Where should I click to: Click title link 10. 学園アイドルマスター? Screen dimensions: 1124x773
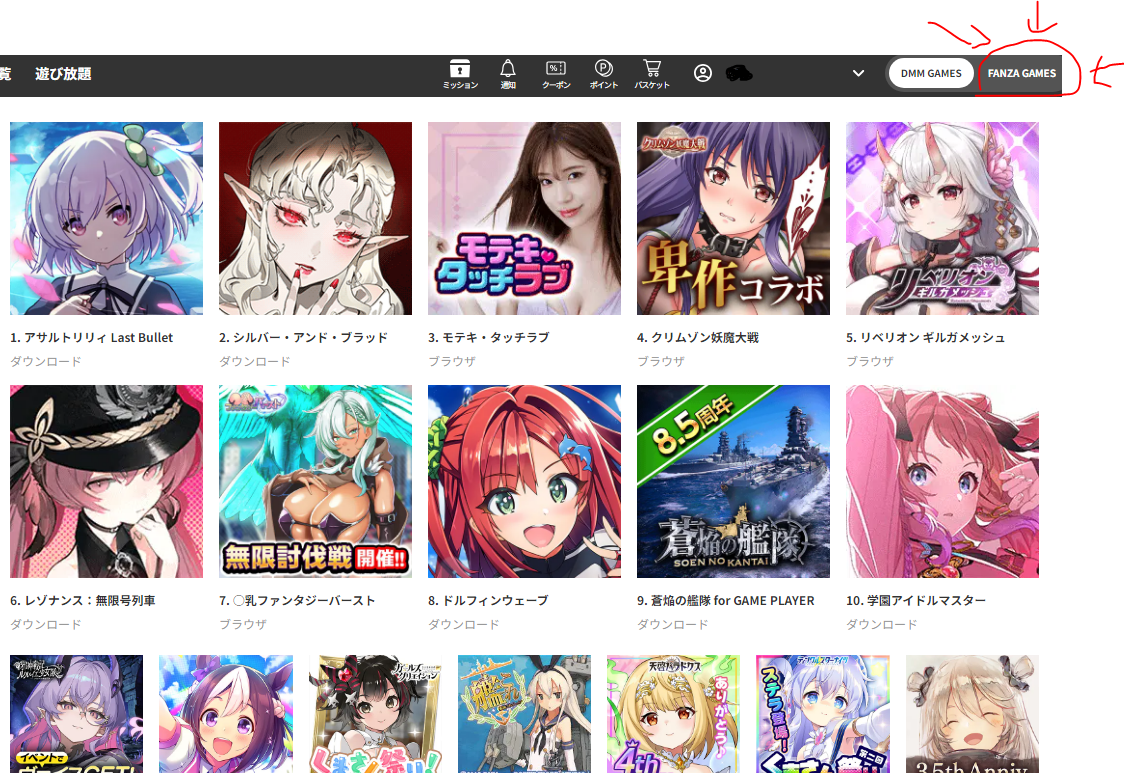tap(915, 600)
